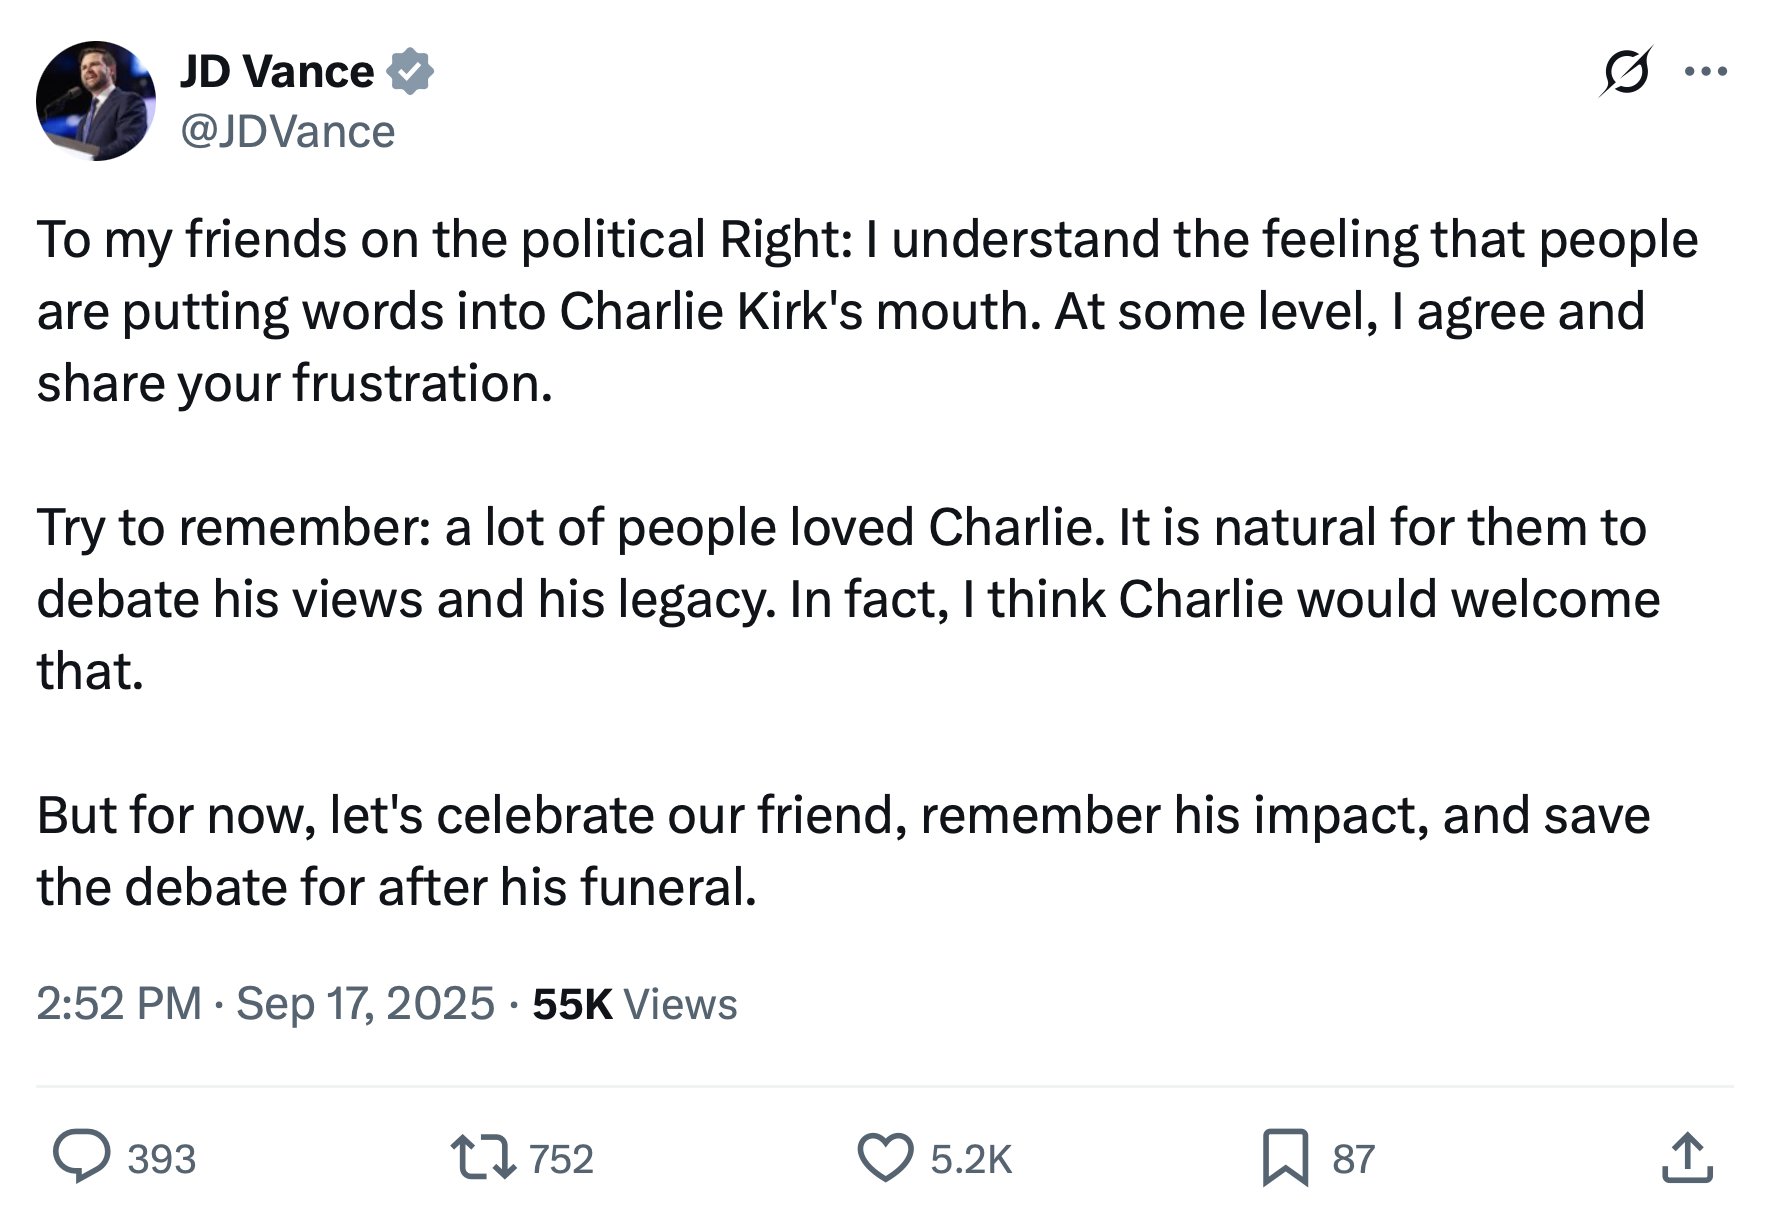
Task: Bookmark the post with ribbon icon
Action: pos(1285,1158)
